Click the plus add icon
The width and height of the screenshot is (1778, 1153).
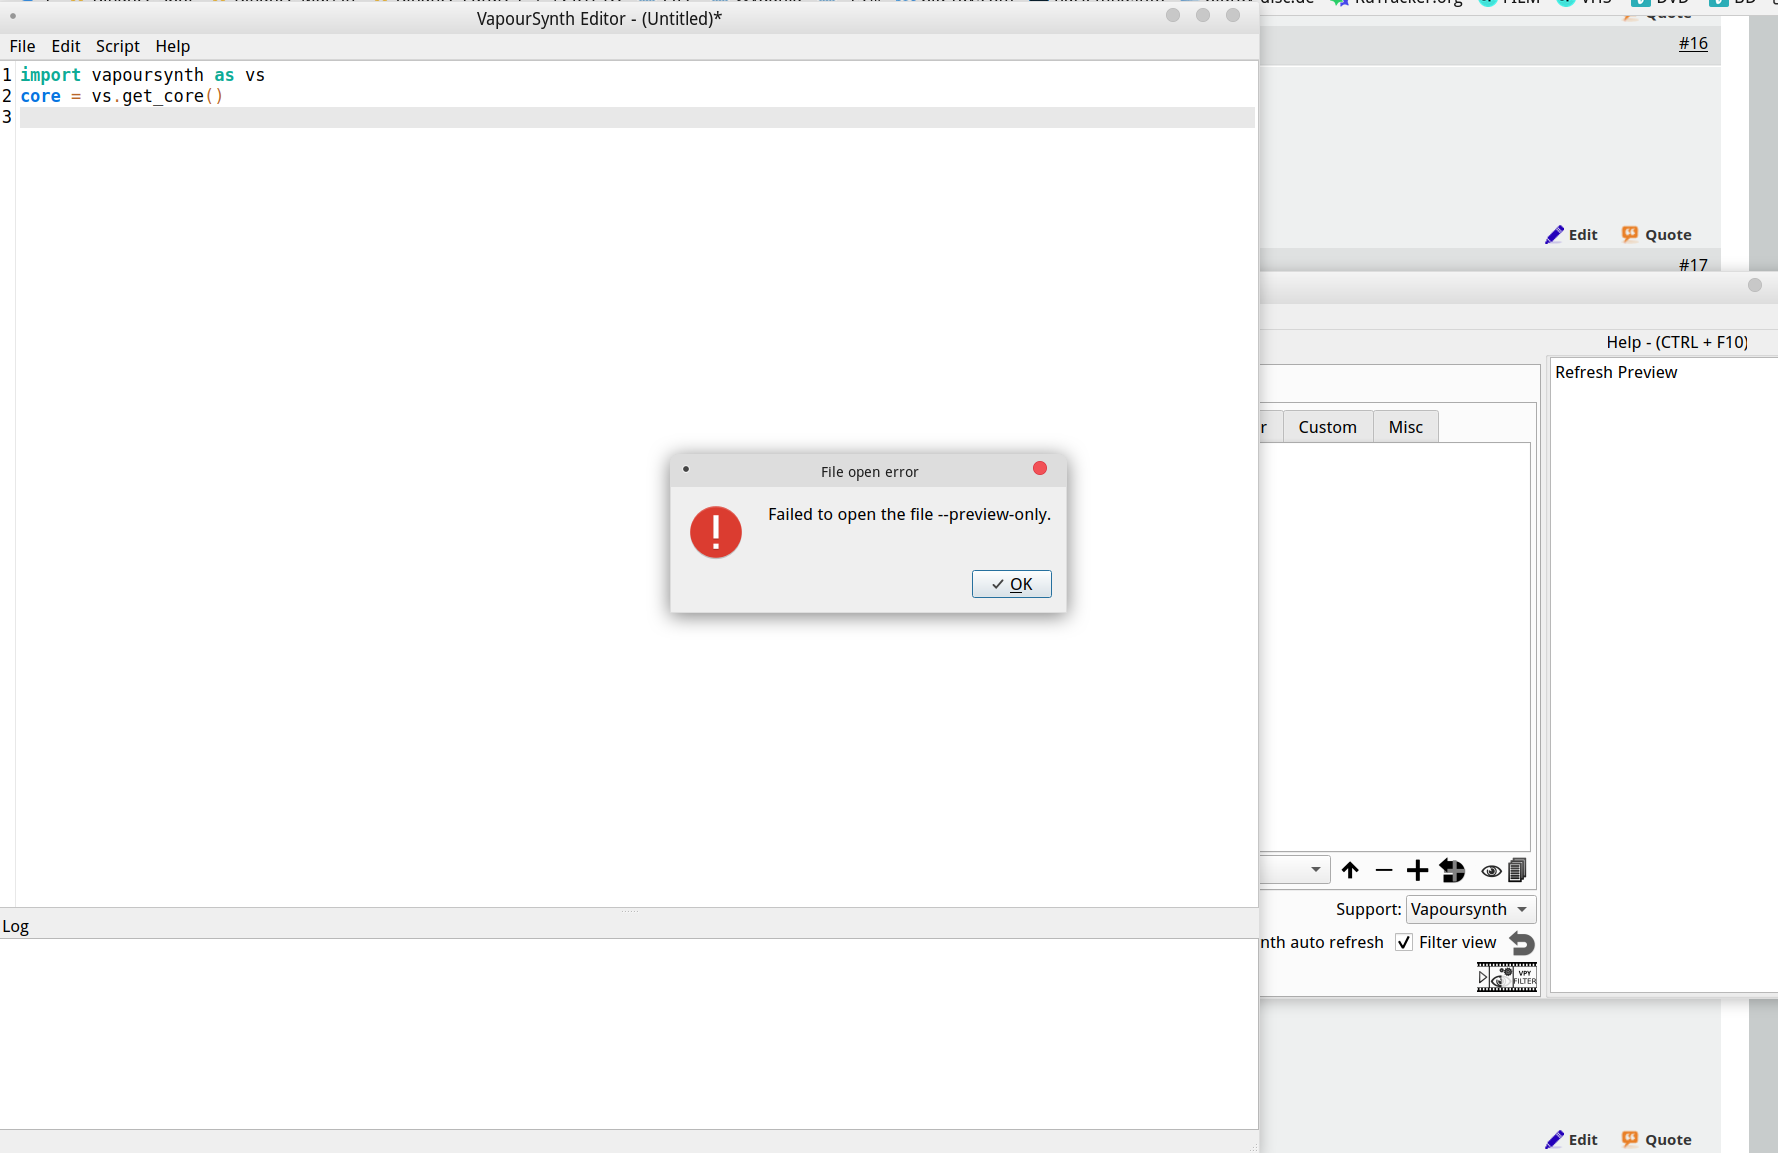coord(1416,870)
